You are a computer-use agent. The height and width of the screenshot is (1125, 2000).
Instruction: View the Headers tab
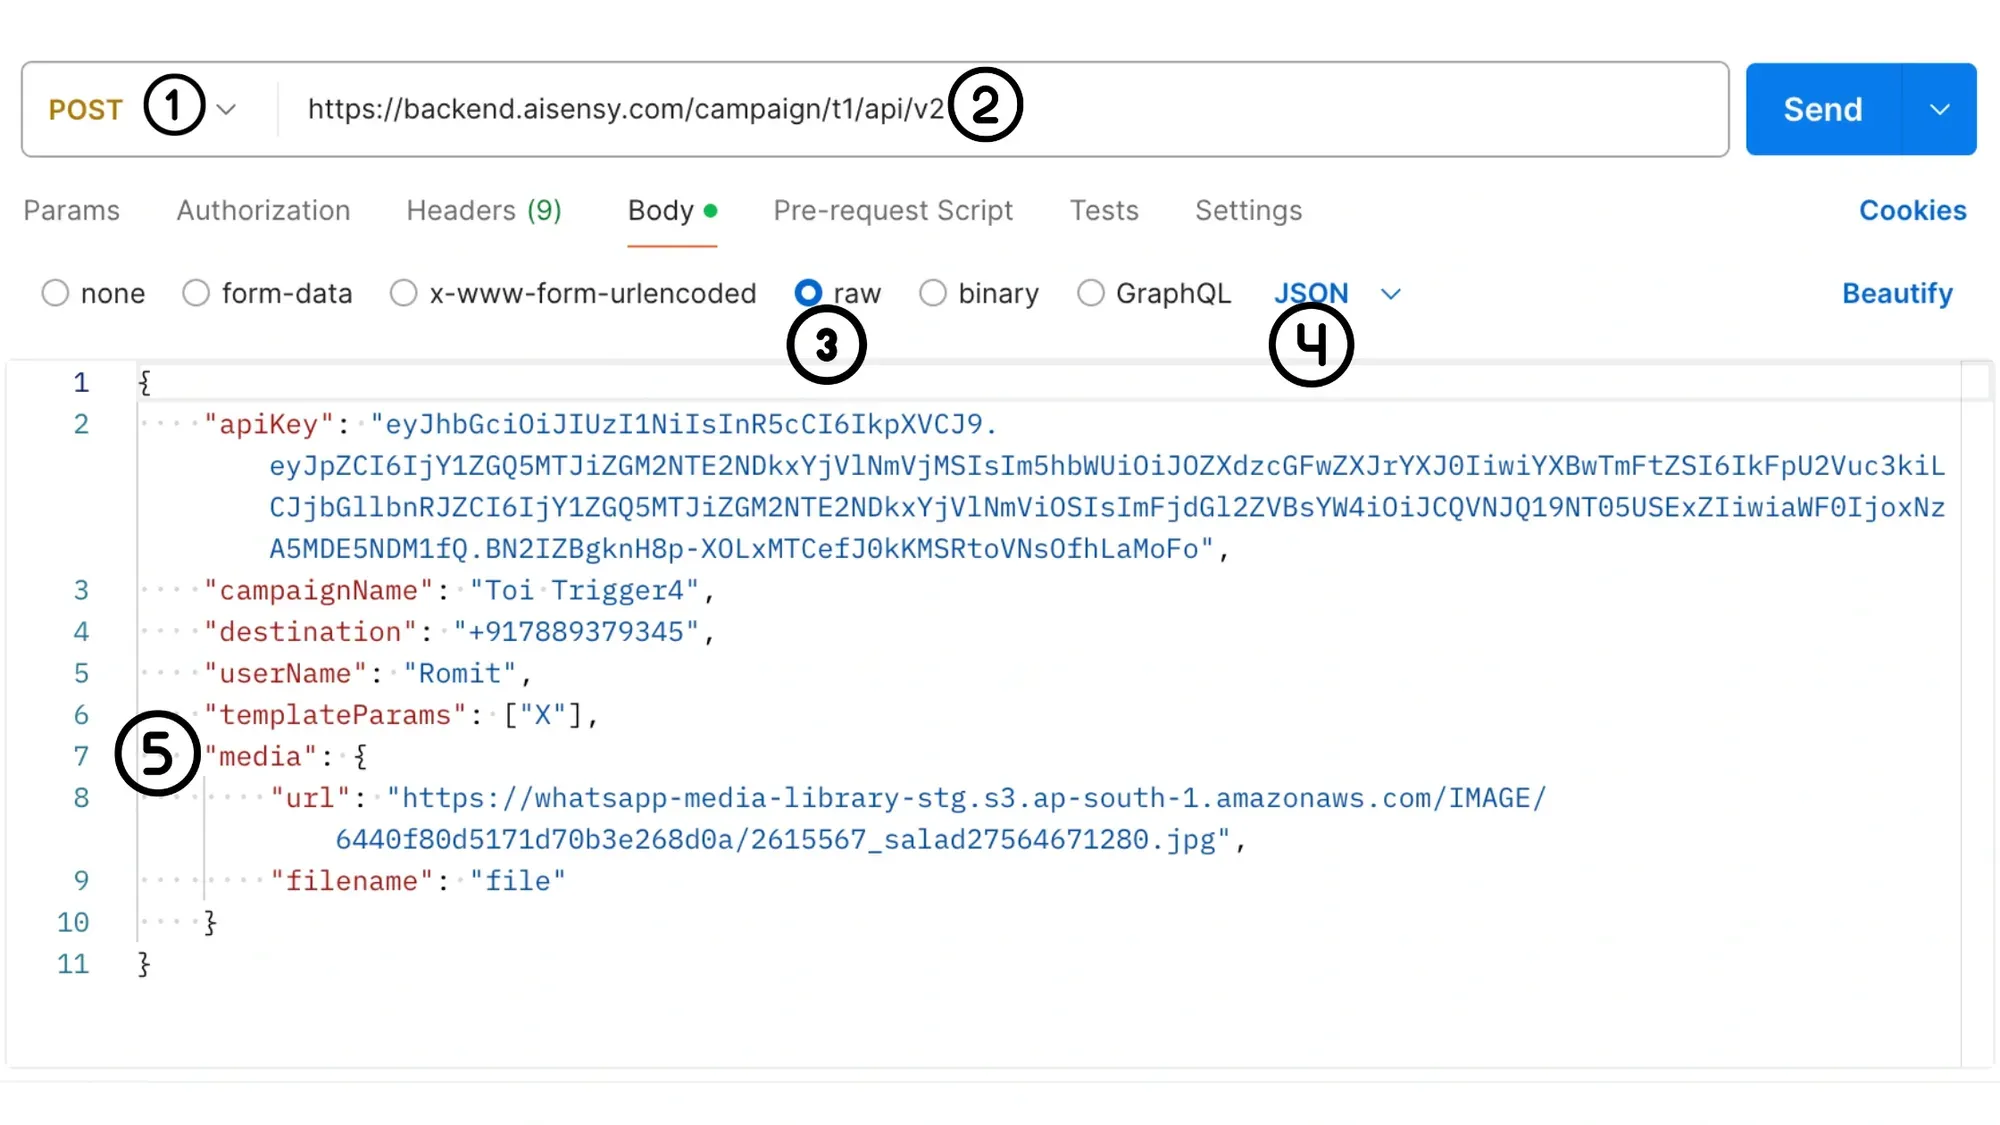pyautogui.click(x=483, y=210)
